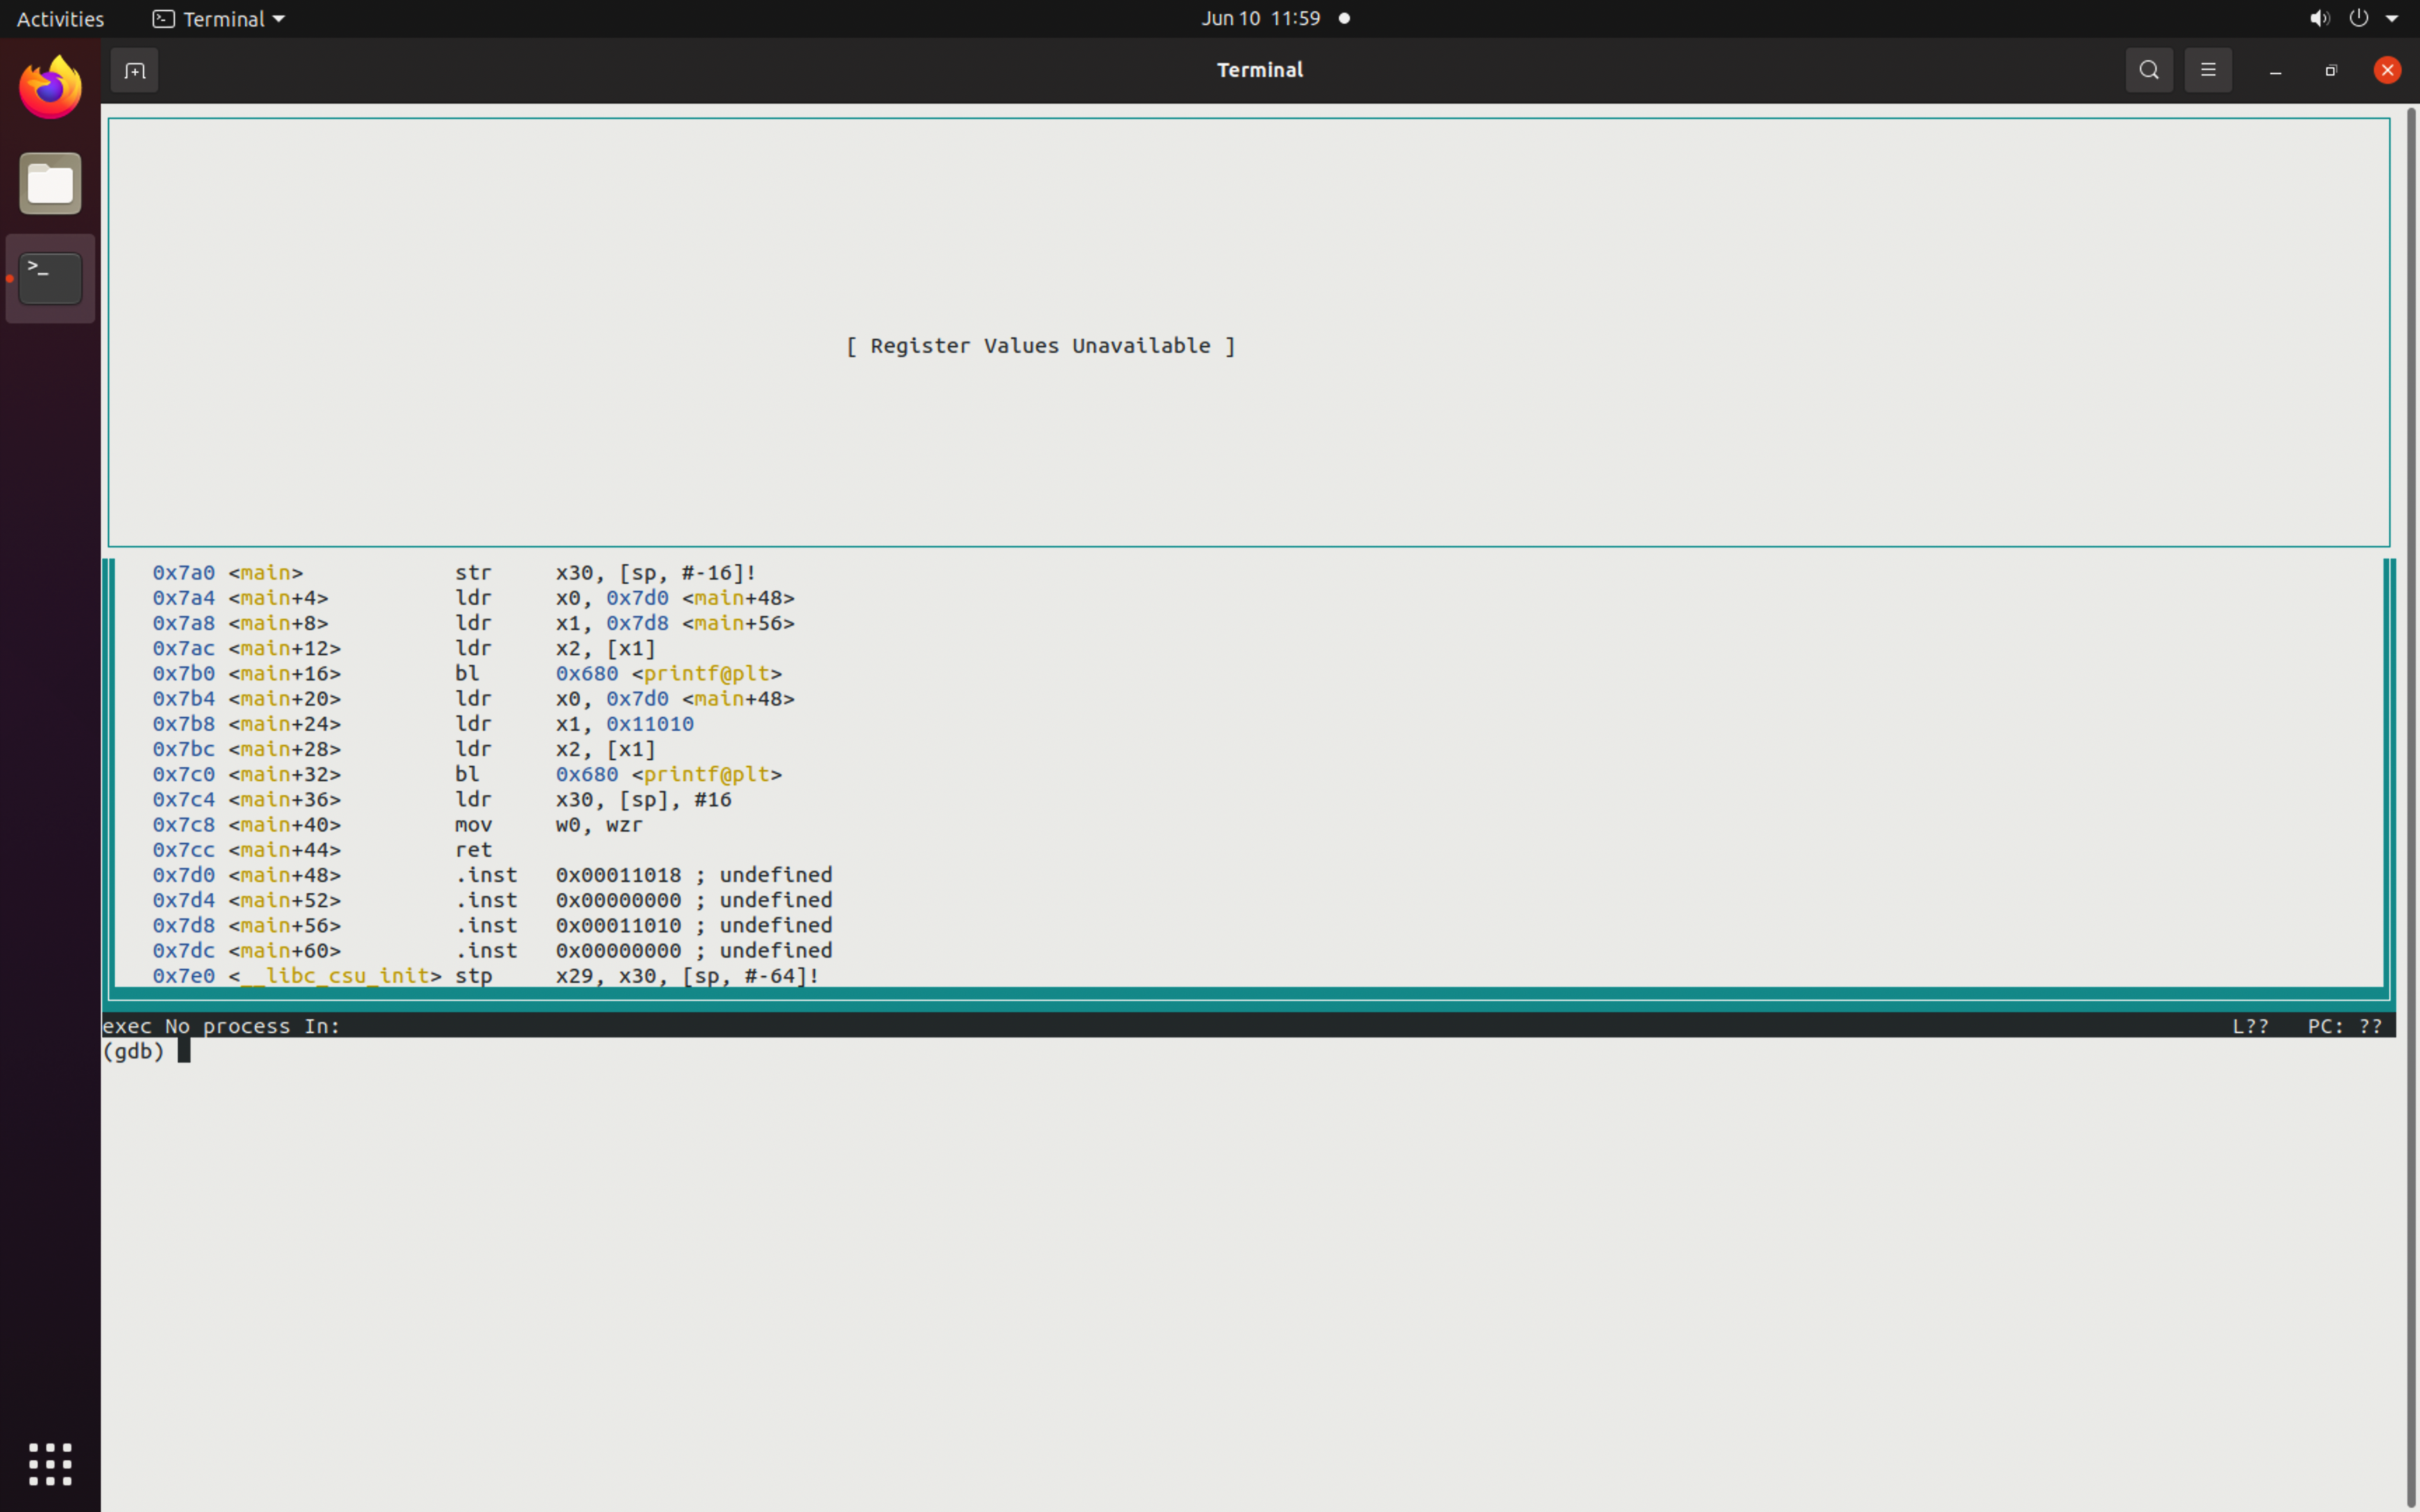This screenshot has height=1512, width=2420.
Task: Click the PC: ?? indicator in status bar
Action: pos(2344,1026)
